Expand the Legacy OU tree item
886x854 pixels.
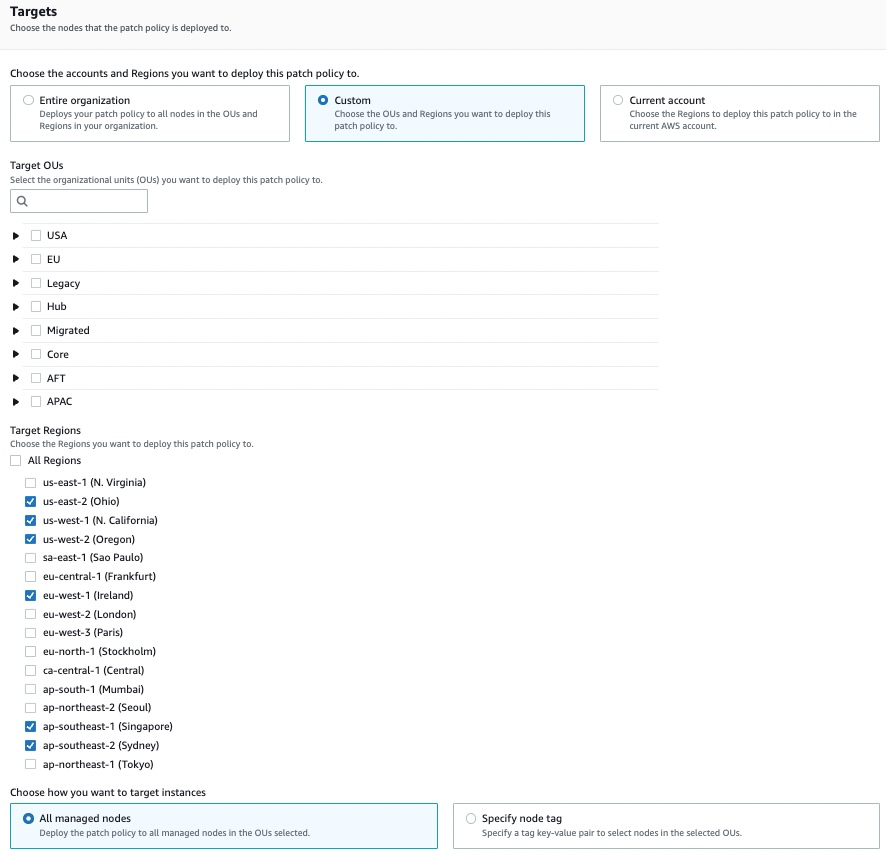15,283
